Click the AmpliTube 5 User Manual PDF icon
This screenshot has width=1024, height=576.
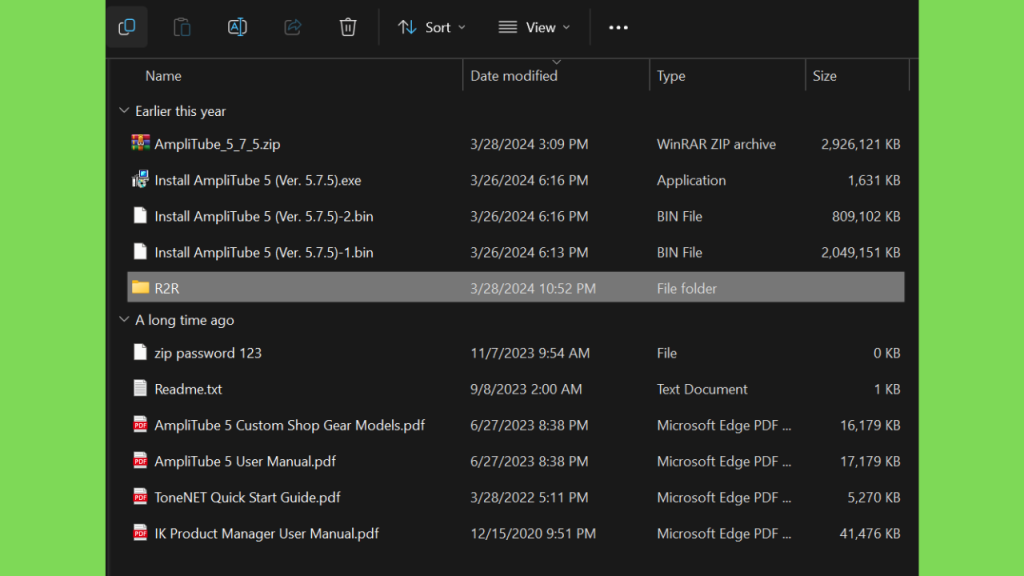pyautogui.click(x=141, y=461)
